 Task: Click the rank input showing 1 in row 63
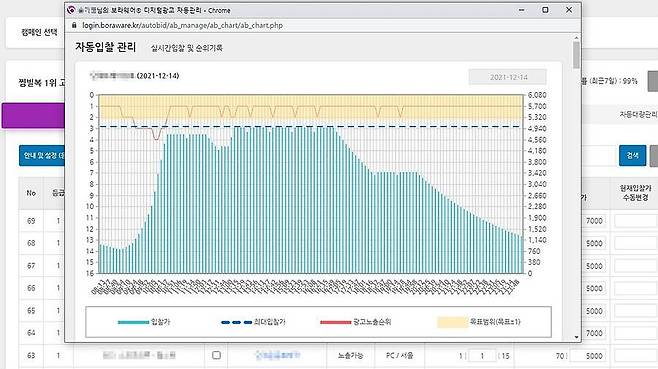coord(482,356)
